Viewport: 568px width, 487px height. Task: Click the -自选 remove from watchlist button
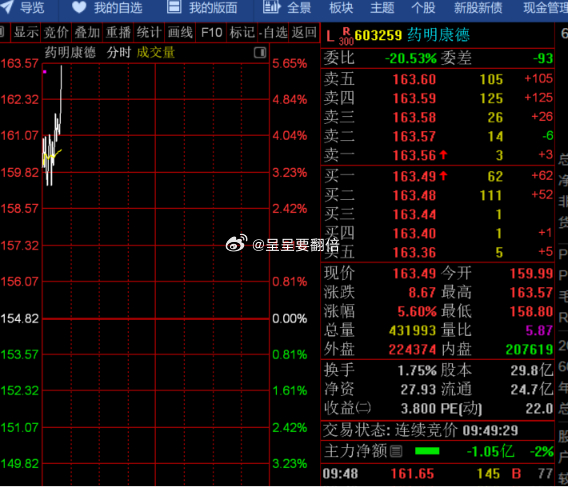(273, 33)
